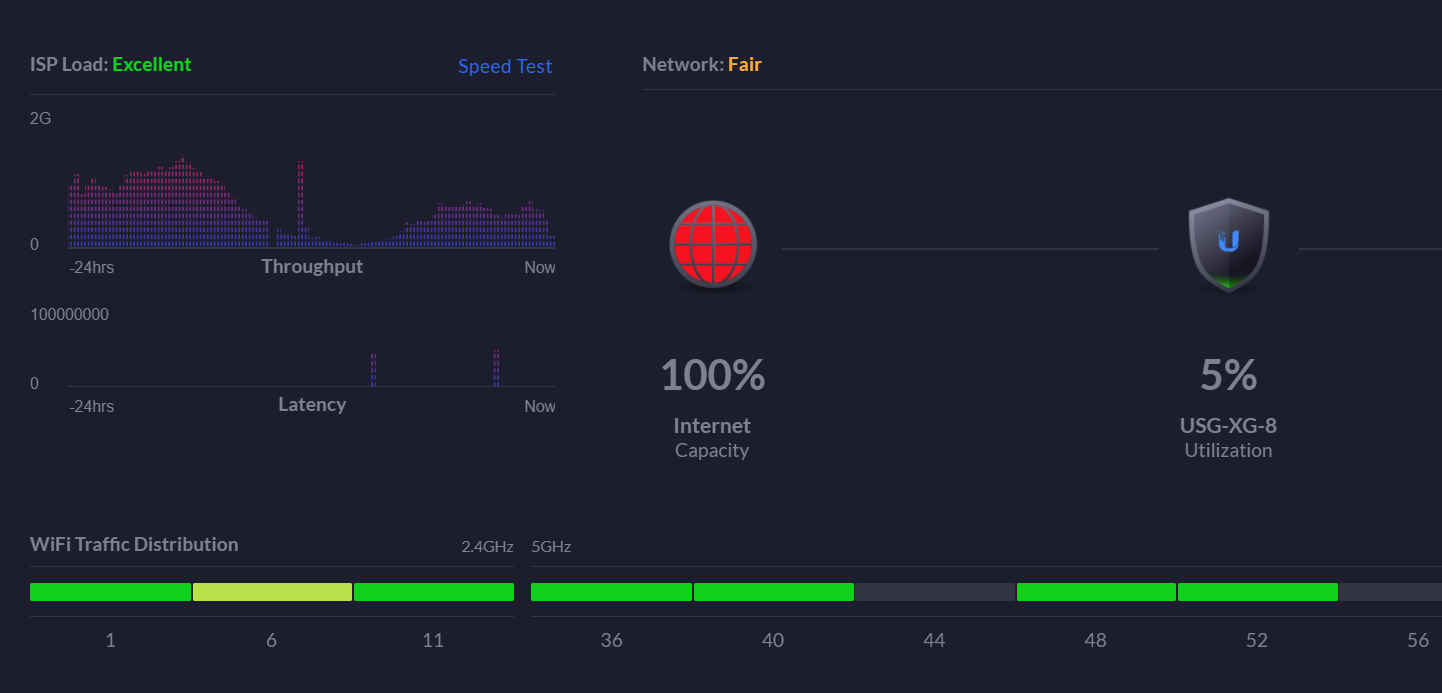Select the channel 11 traffic bar
The image size is (1442, 693).
433,592
